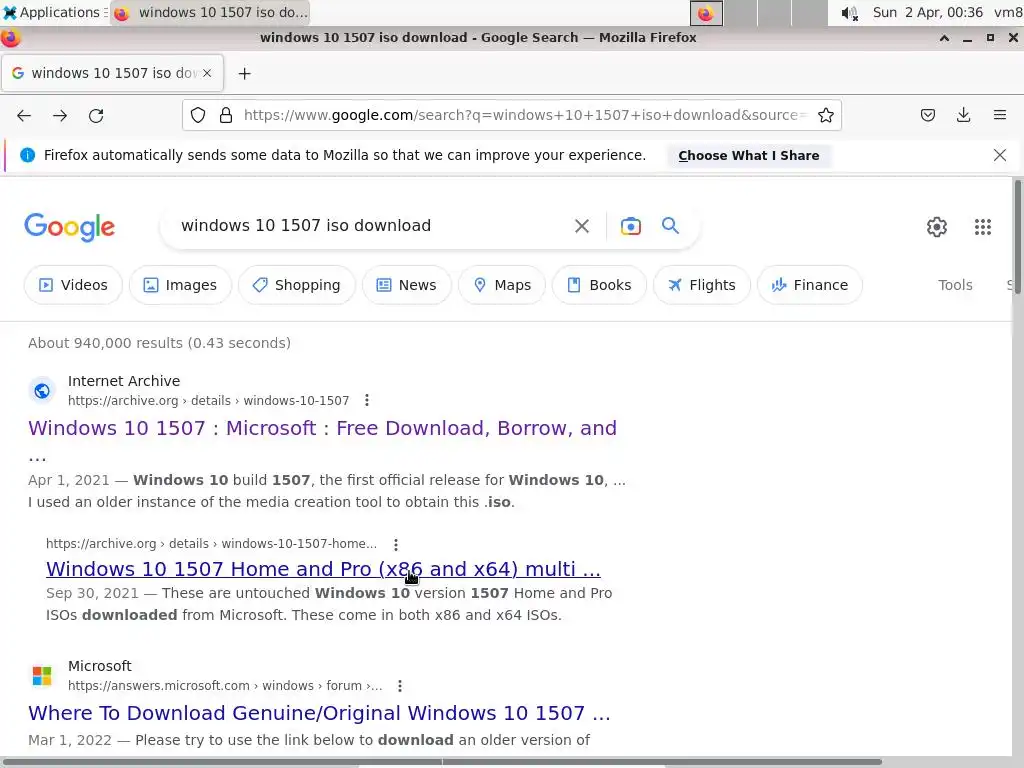
Task: Open options for the Microsoft answers result
Action: coord(400,686)
